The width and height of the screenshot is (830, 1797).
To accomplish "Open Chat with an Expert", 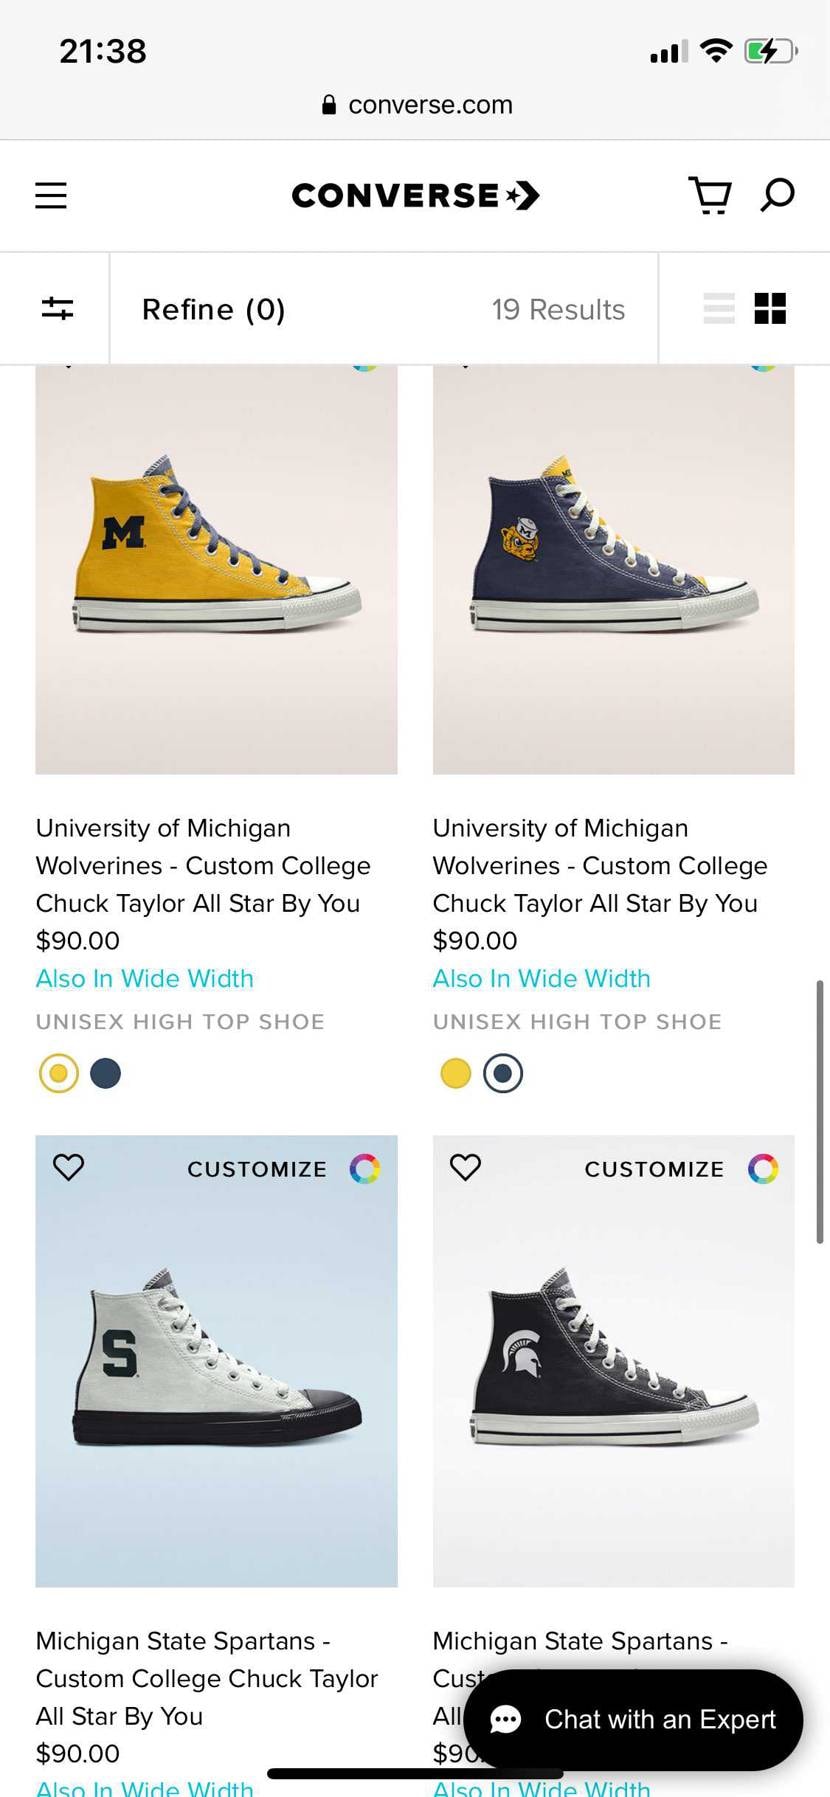I will click(633, 1719).
